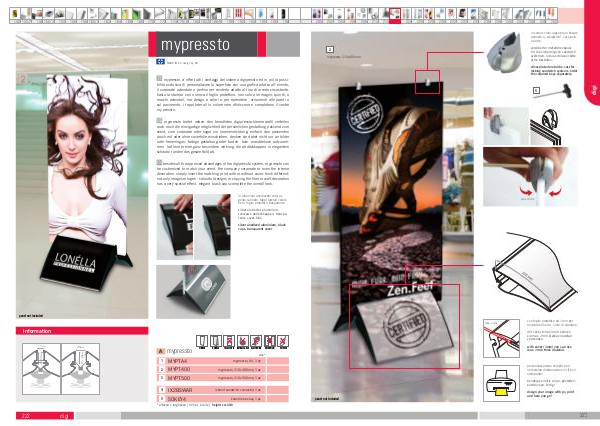Click the numbered box beside the T-handle key
Screen dimensions: 600x426
pyautogui.click(x=536, y=91)
